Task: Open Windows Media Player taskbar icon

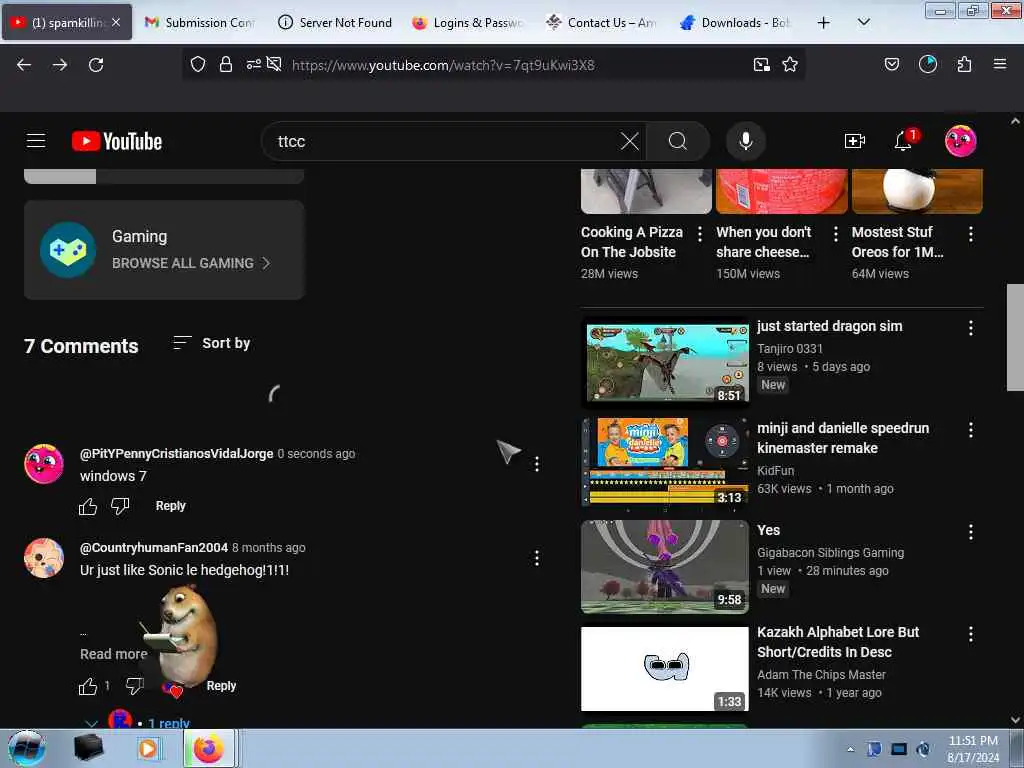Action: (x=148, y=749)
